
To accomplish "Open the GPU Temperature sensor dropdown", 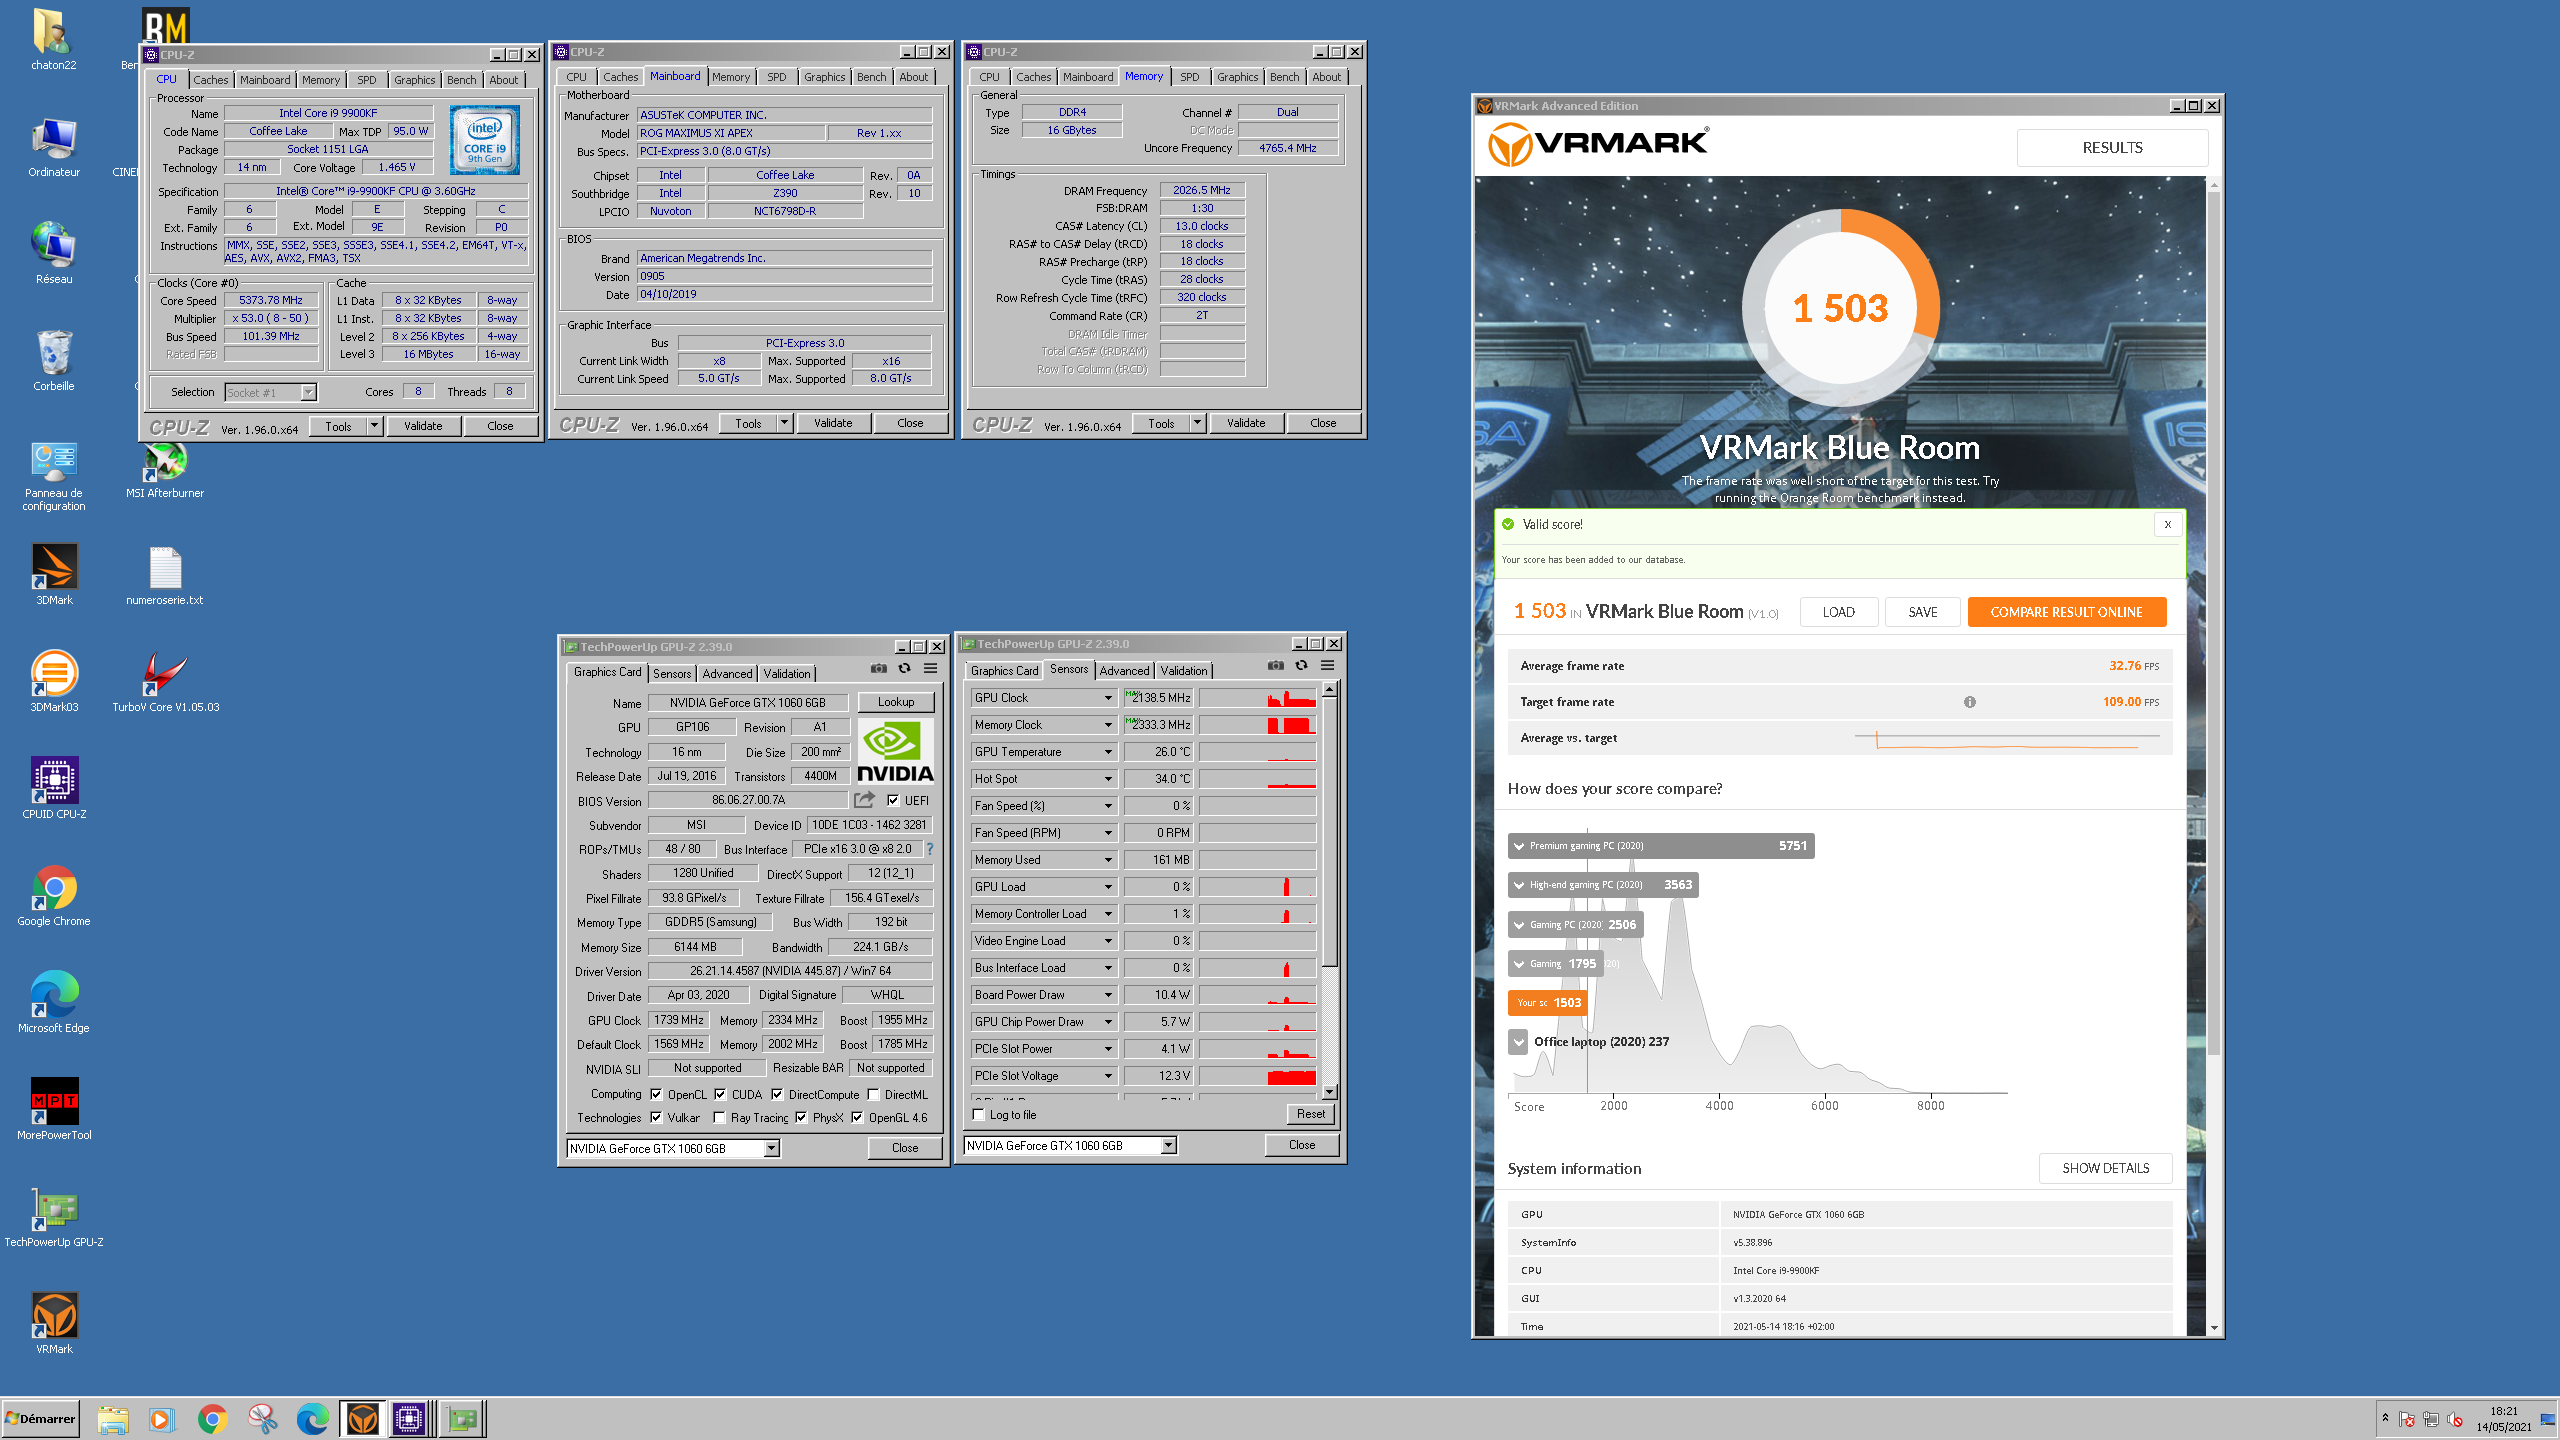I will click(1108, 752).
